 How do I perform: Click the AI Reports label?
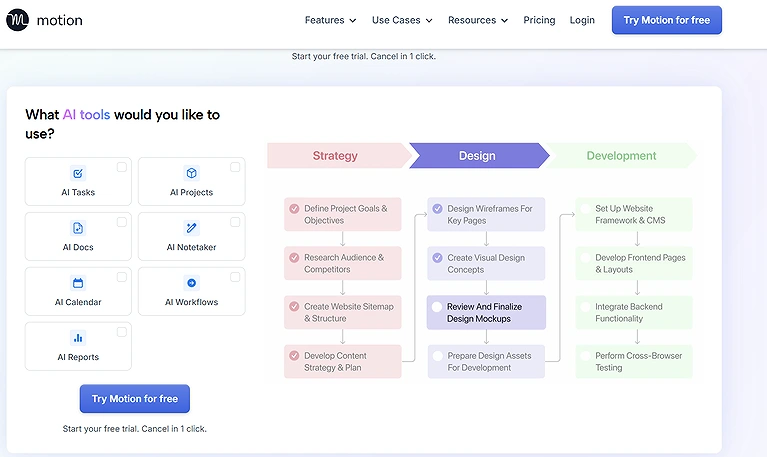(78, 357)
